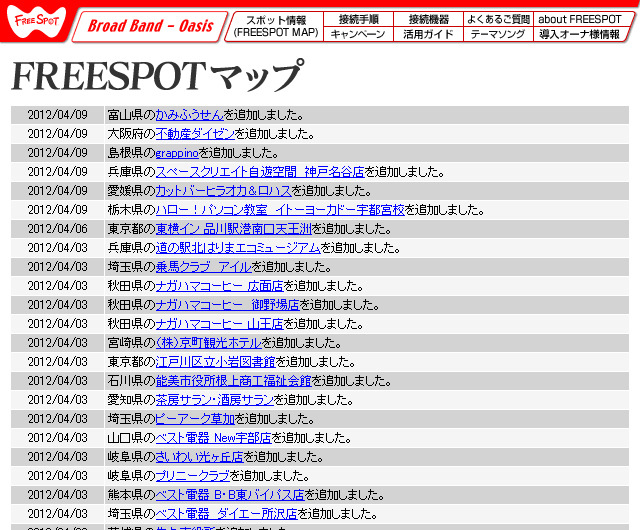640x530 pixels.
Task: Open 江戸川区立小岩図書館 link
Action: click(216, 362)
